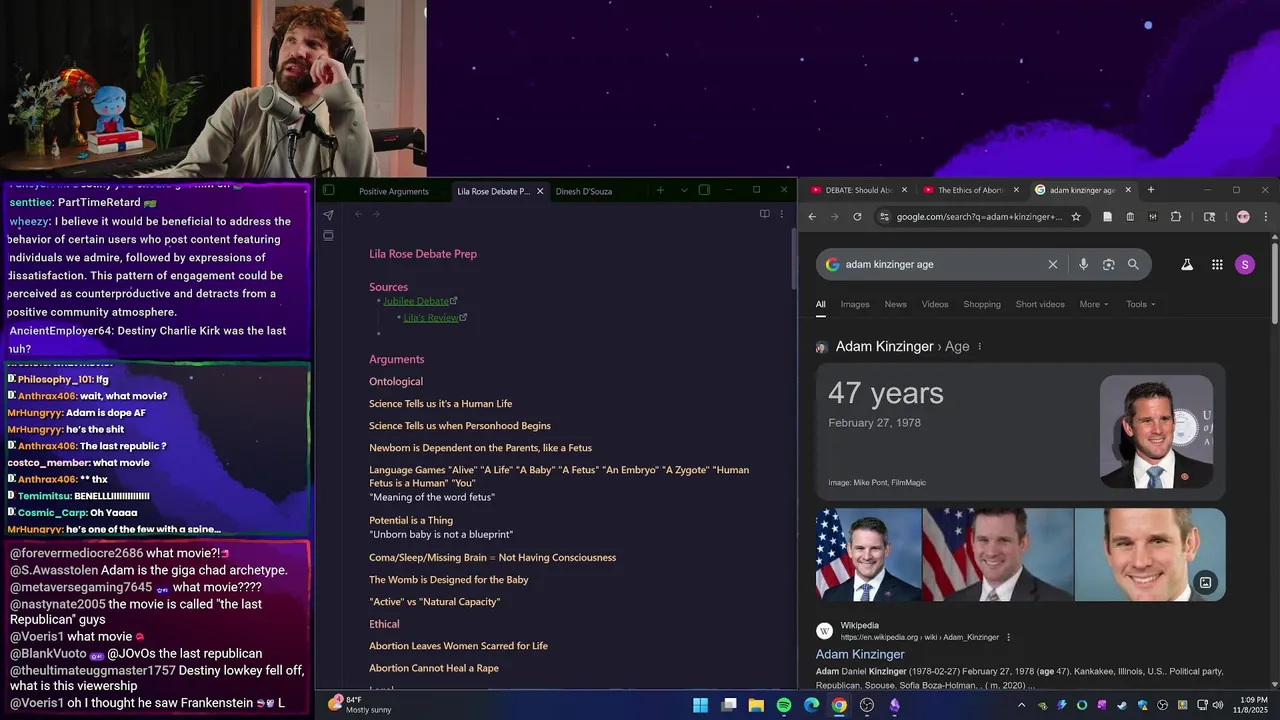Open the card view icon below the paper-plane icon in Obsidian
Viewport: 1280px width, 720px height.
click(x=328, y=236)
